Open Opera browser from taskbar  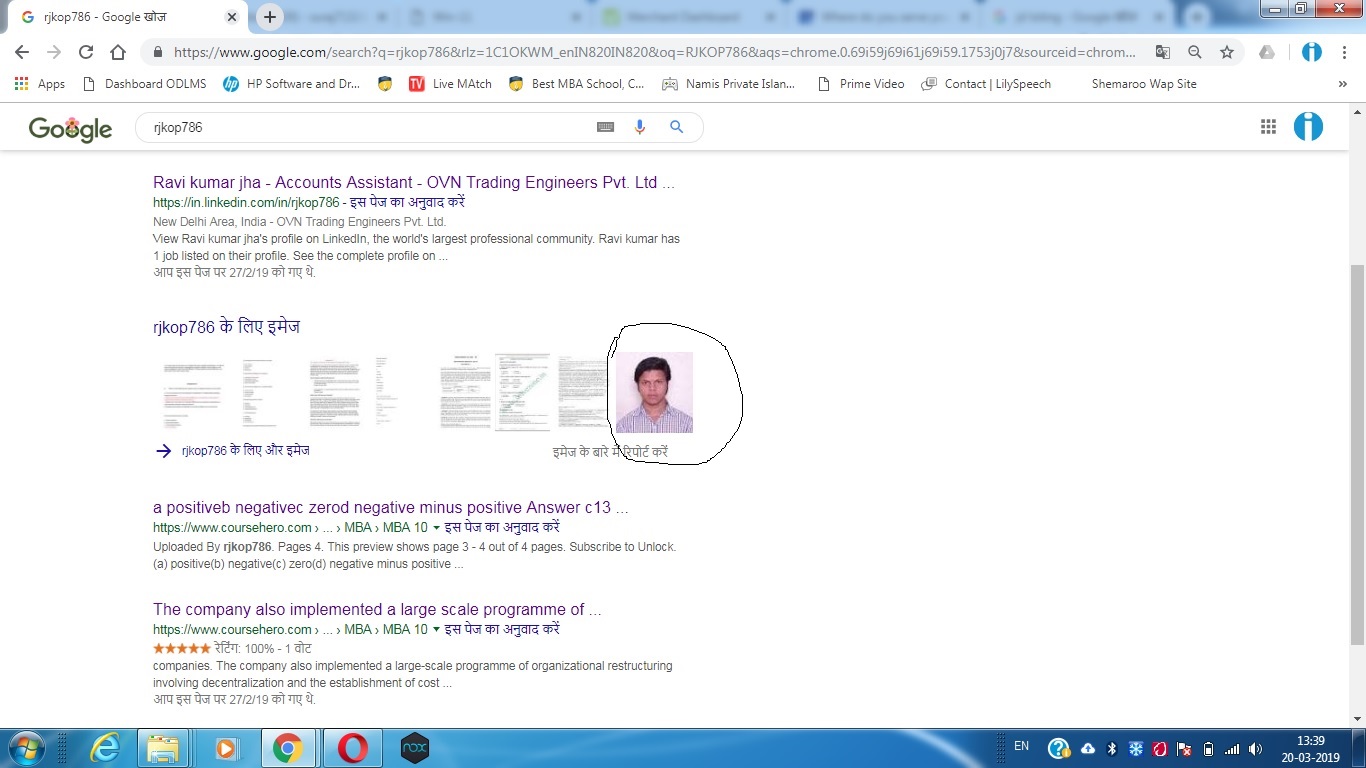(352, 748)
